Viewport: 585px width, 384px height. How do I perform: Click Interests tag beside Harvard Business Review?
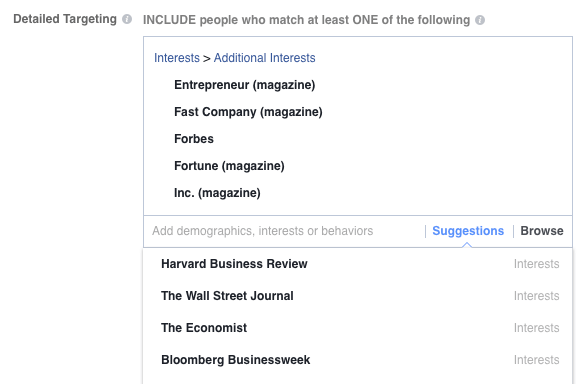click(x=536, y=264)
